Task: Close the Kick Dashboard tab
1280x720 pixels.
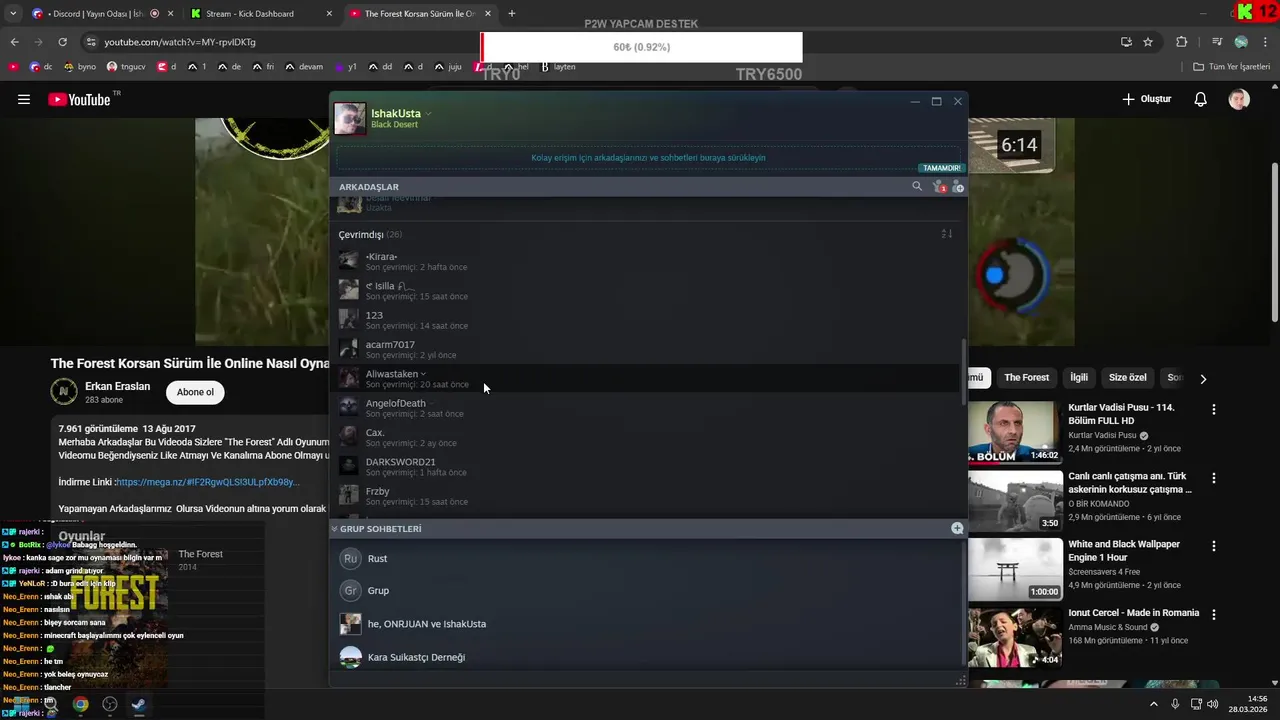Action: click(x=329, y=14)
